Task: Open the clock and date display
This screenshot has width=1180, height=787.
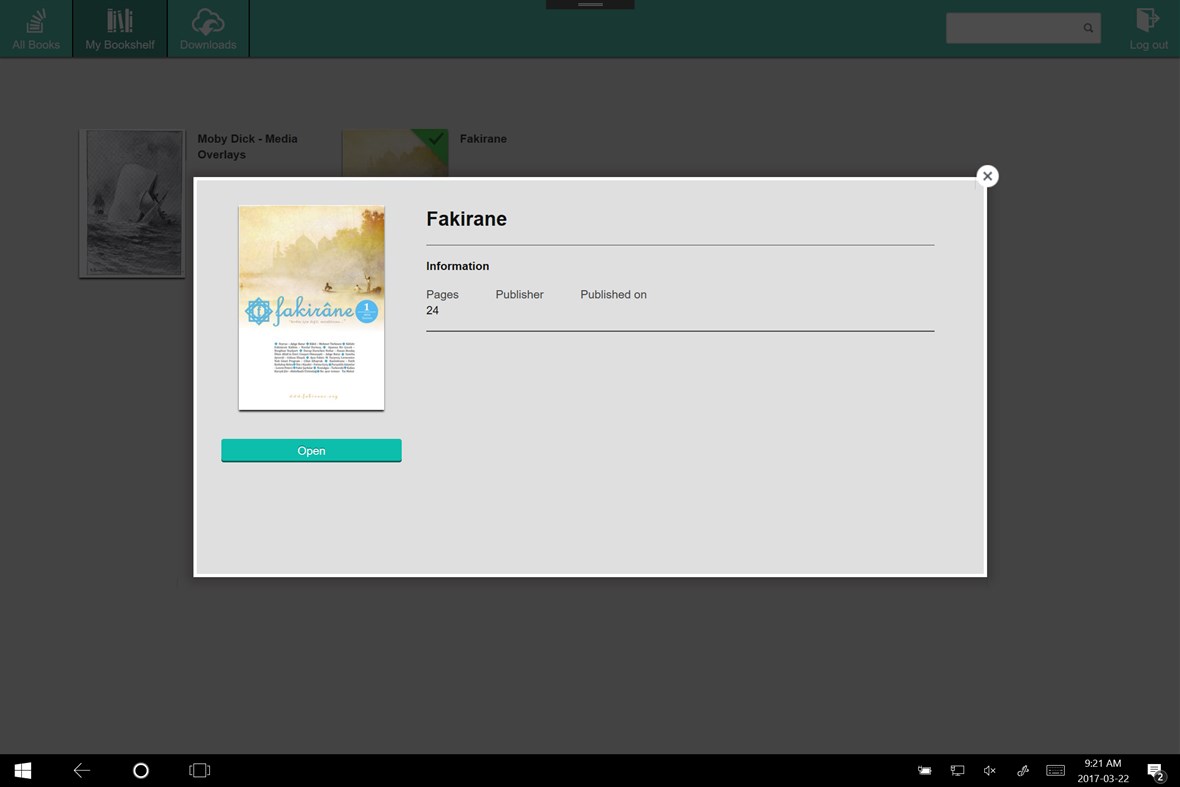Action: (x=1104, y=770)
